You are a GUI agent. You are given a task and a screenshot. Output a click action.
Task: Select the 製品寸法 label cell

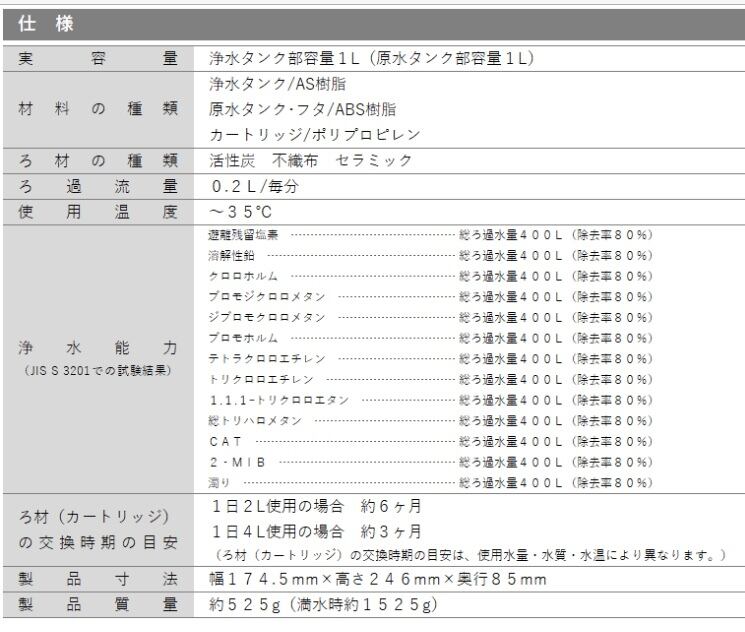(98, 579)
